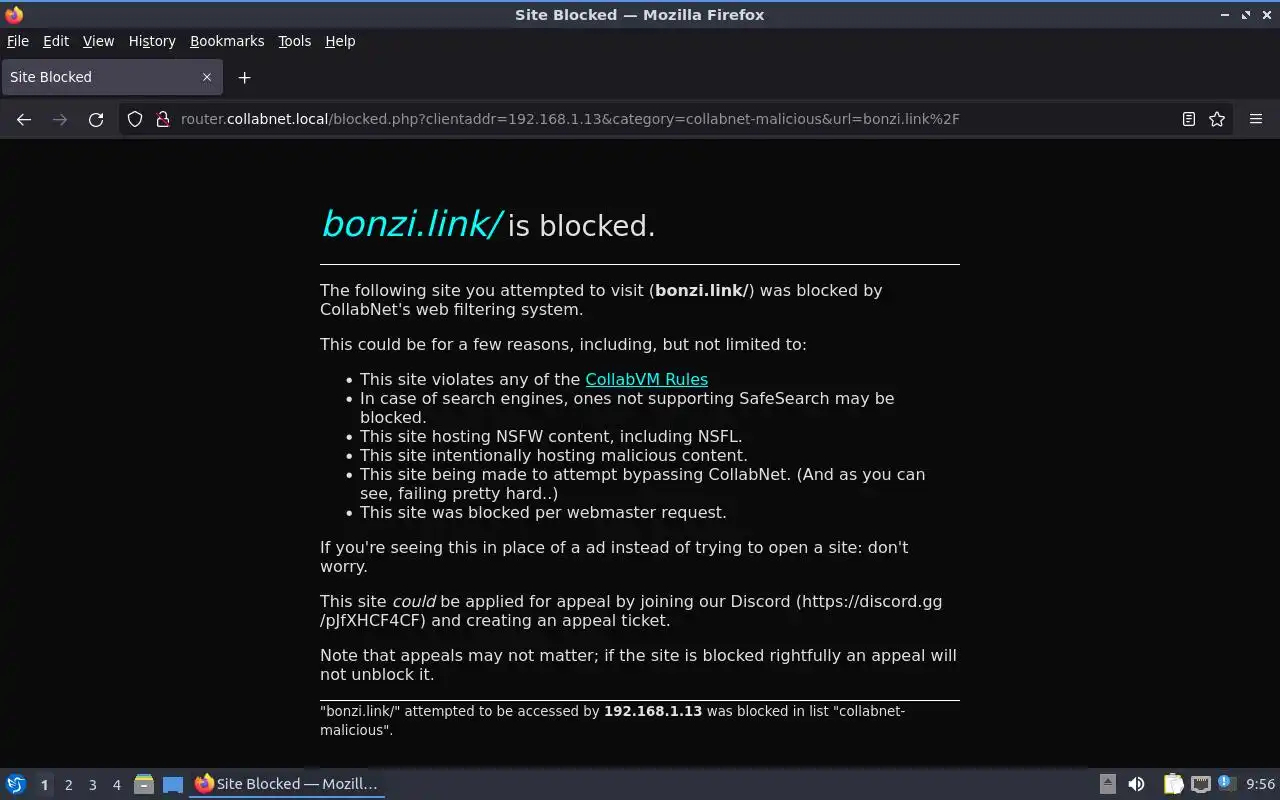The height and width of the screenshot is (800, 1280).
Task: Click the connection padlock icon
Action: (x=163, y=119)
